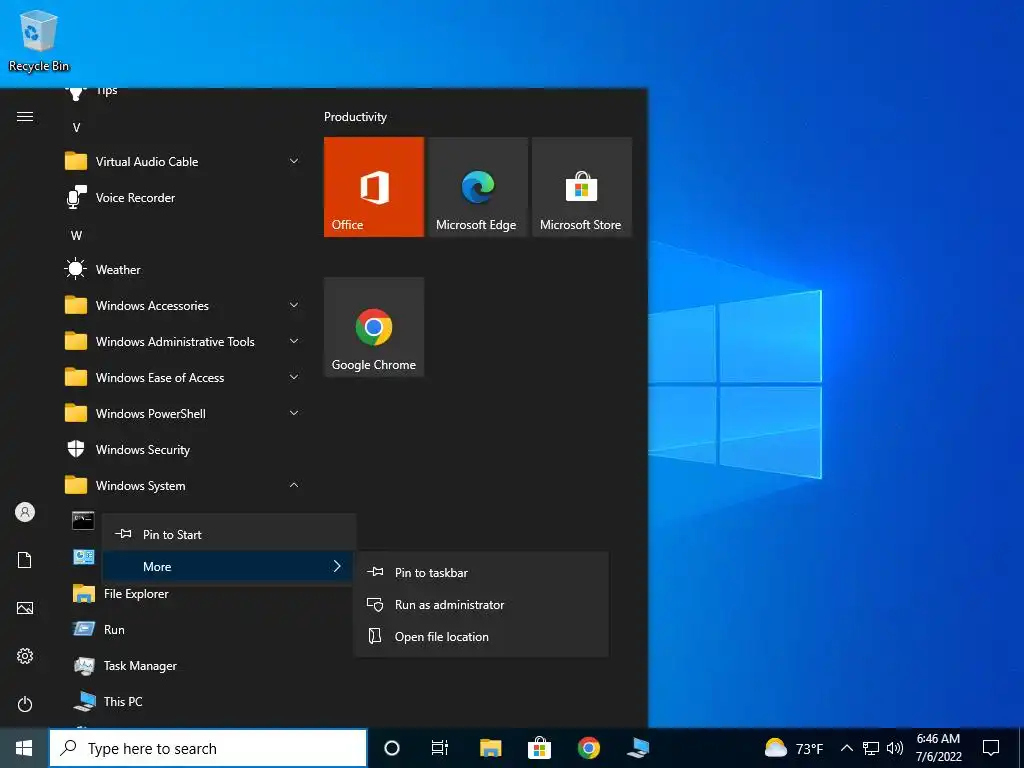Expand the Virtual Audio Cable folder

[x=183, y=161]
